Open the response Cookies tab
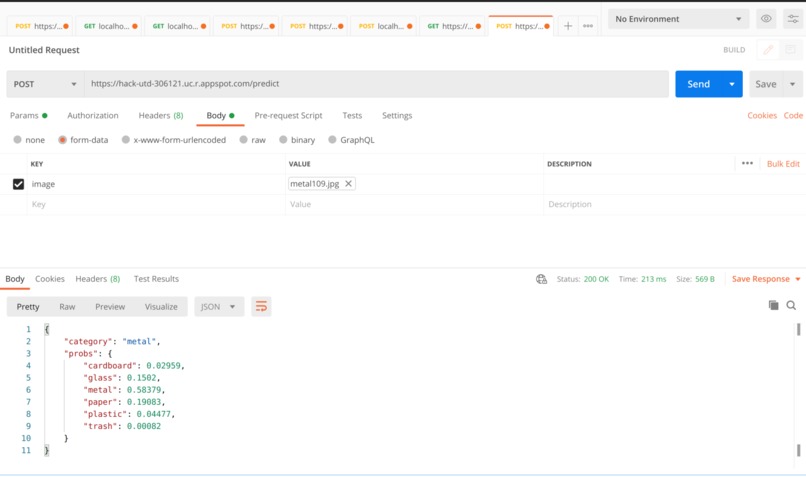 (50, 279)
